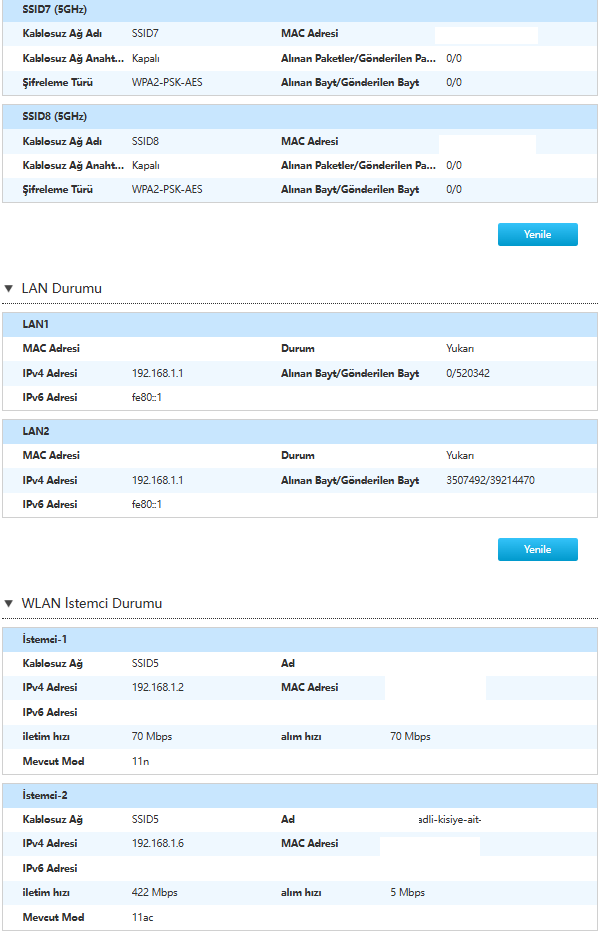This screenshot has height=937, width=610.
Task: Select the LAN2 header row
Action: click(300, 431)
